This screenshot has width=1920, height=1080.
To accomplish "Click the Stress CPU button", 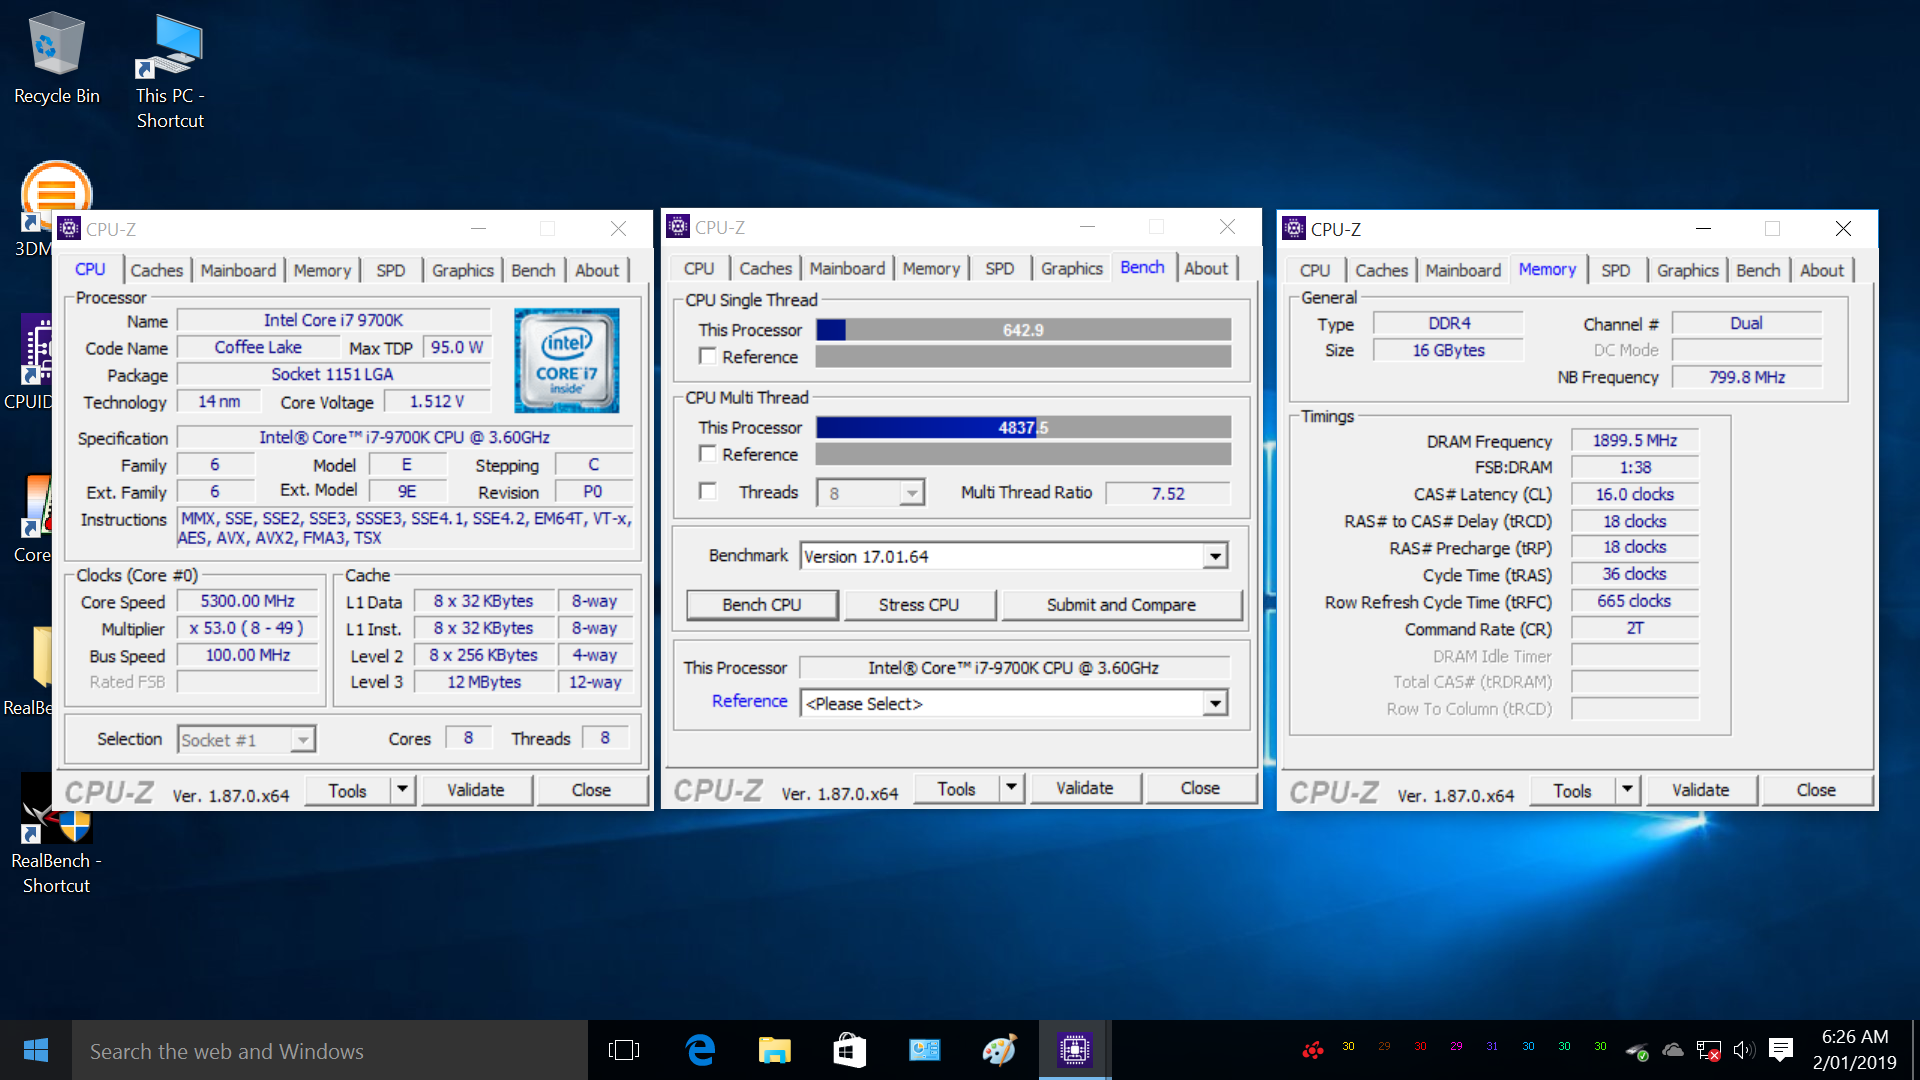I will tap(919, 604).
